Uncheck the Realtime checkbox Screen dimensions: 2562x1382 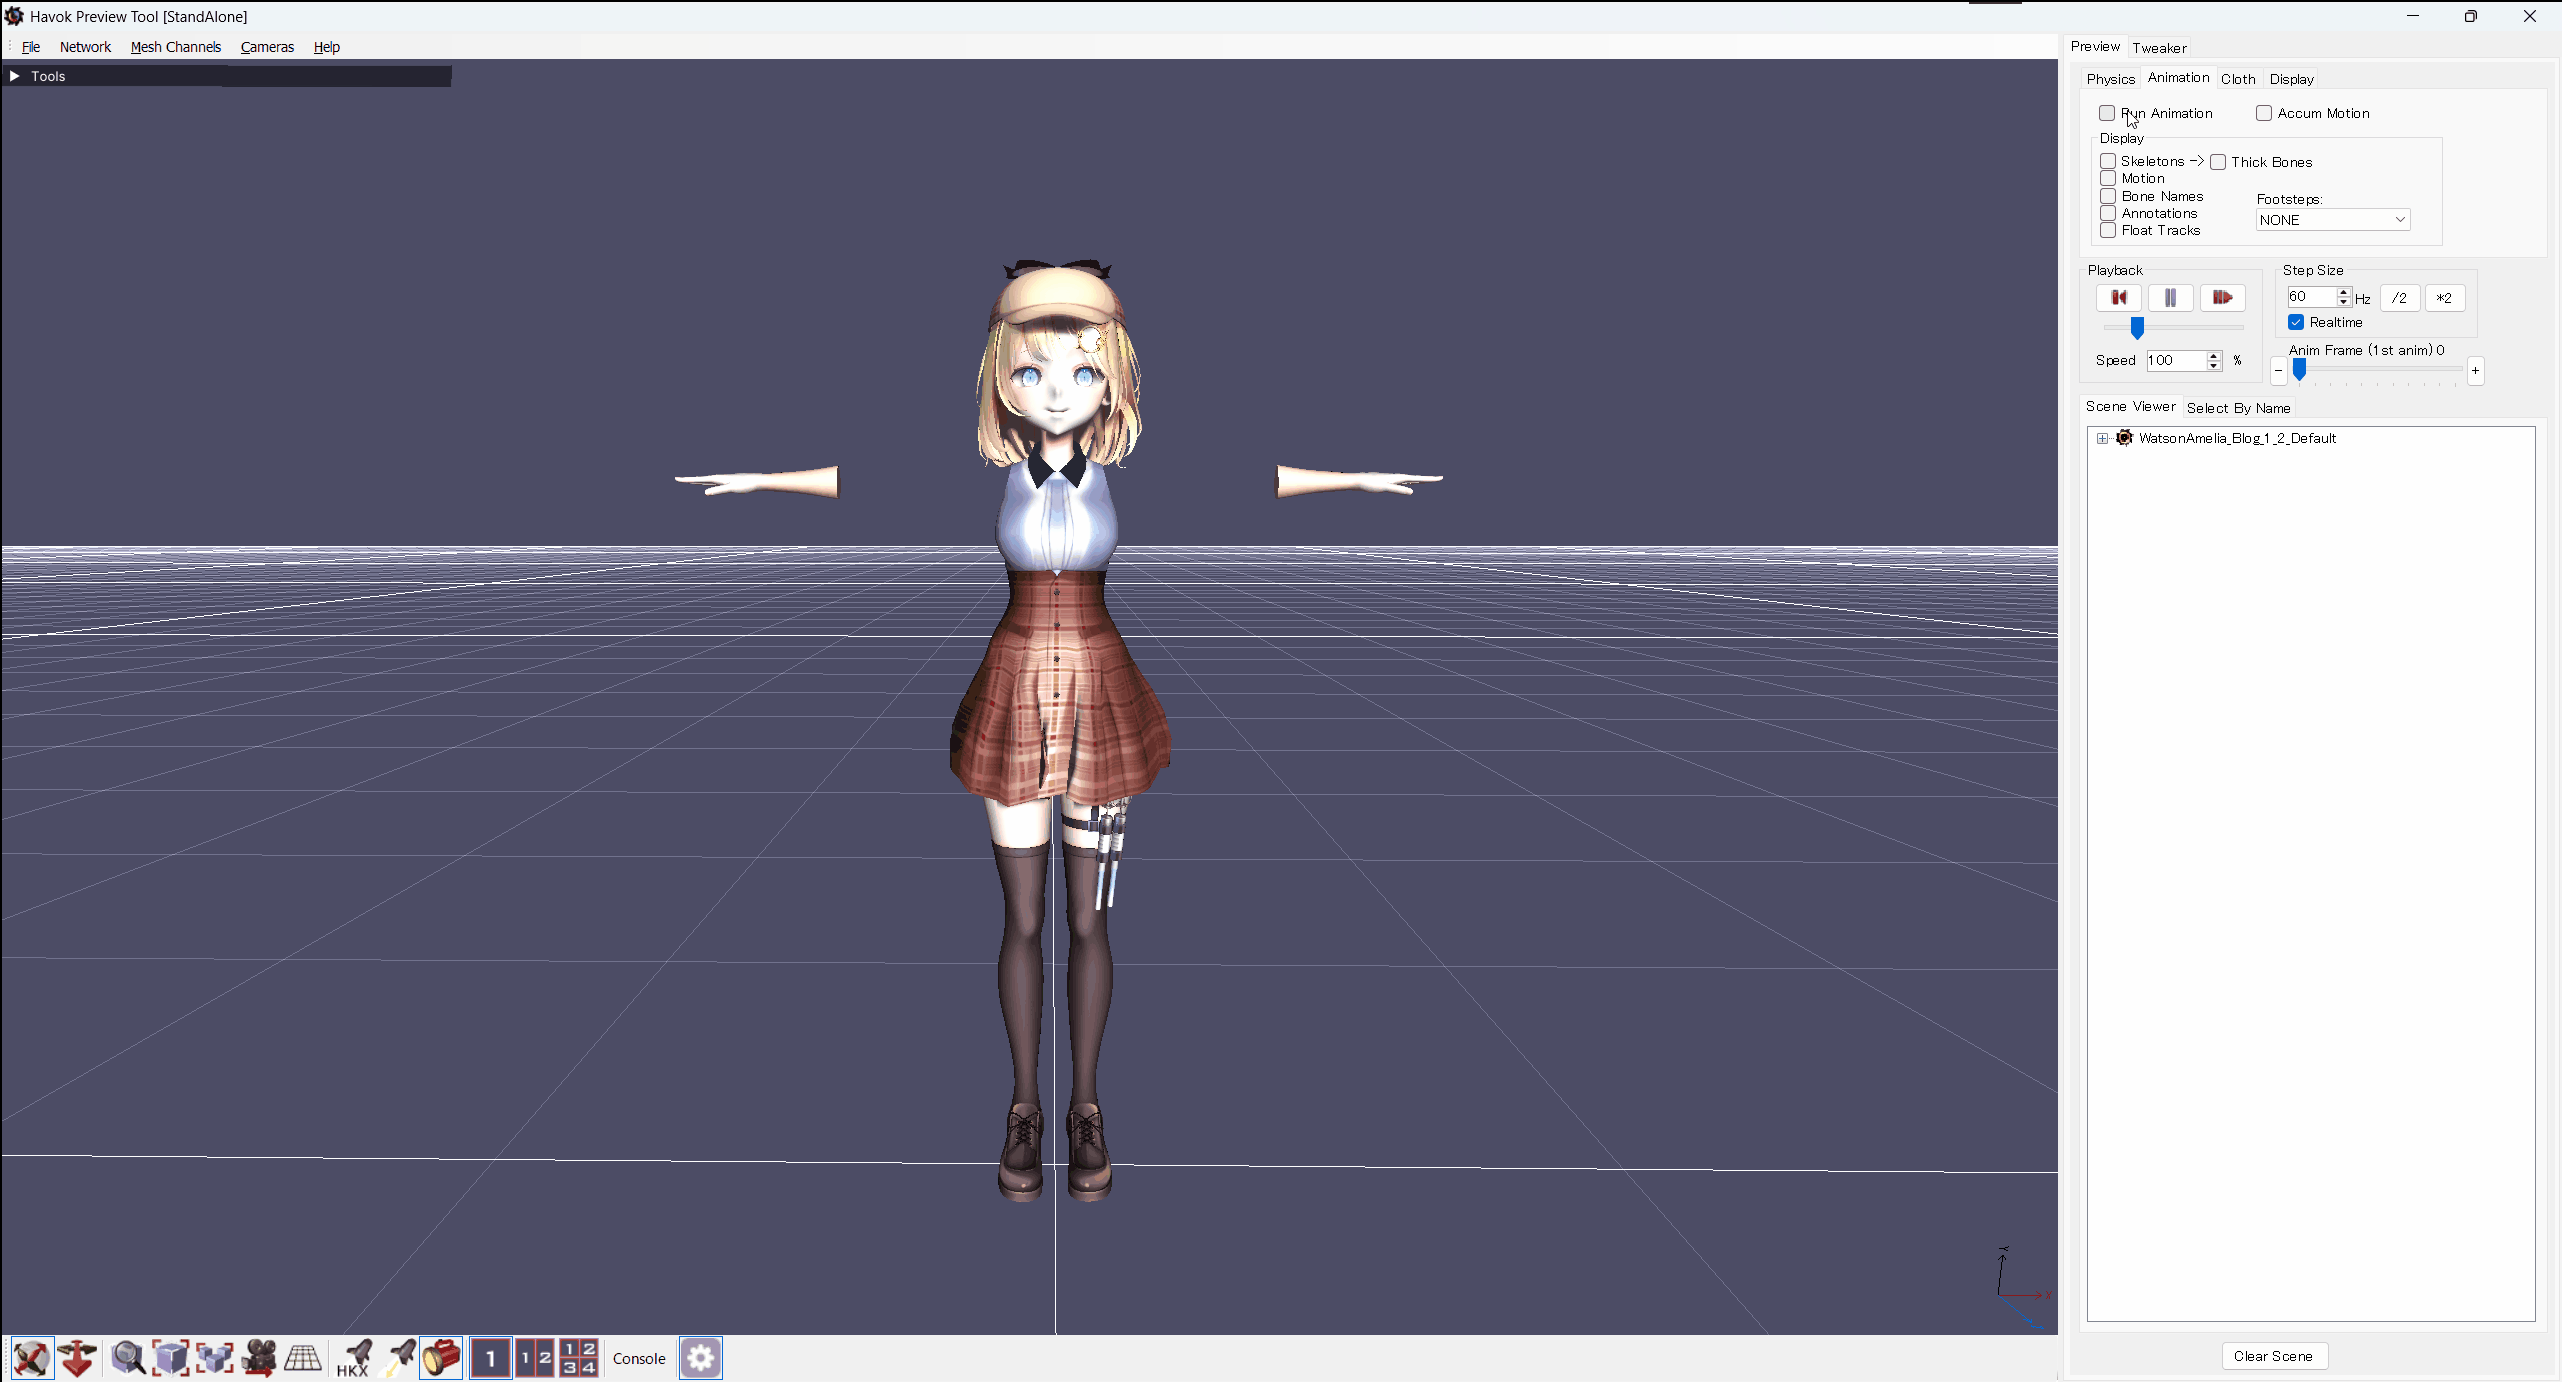2296,322
